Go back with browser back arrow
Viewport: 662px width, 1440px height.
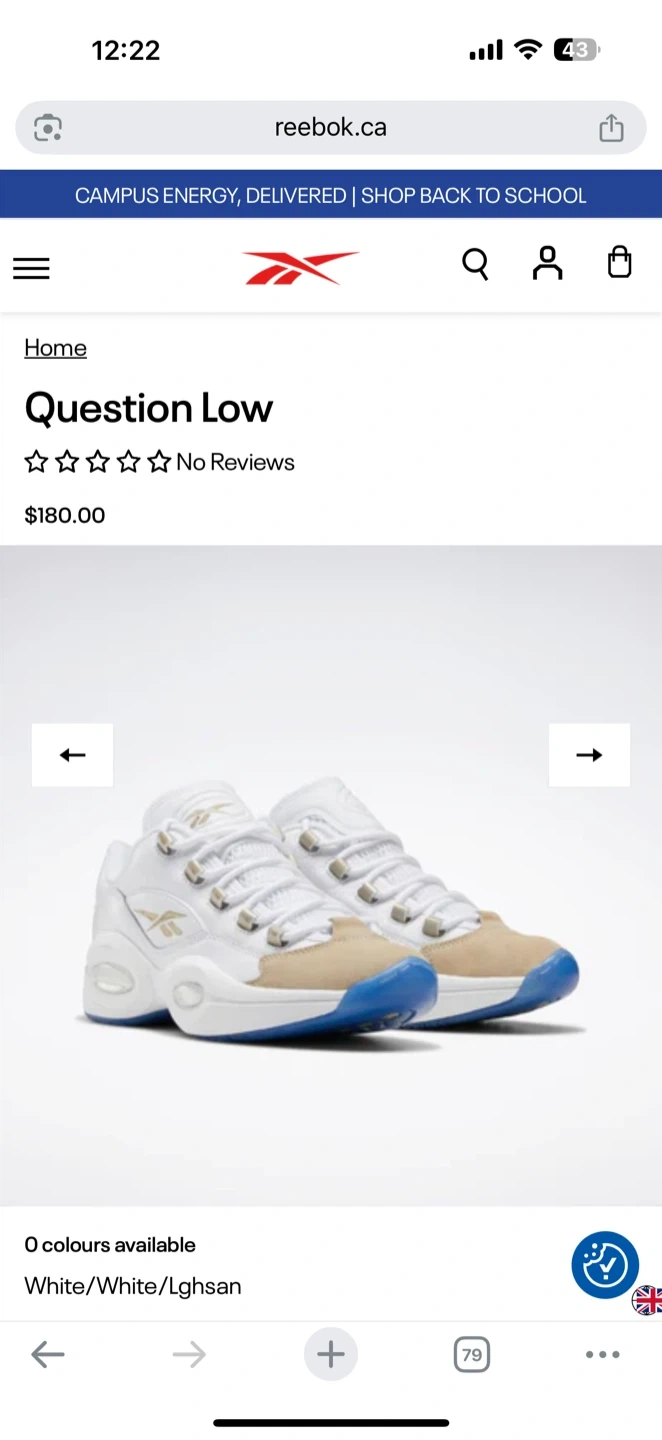48,1355
